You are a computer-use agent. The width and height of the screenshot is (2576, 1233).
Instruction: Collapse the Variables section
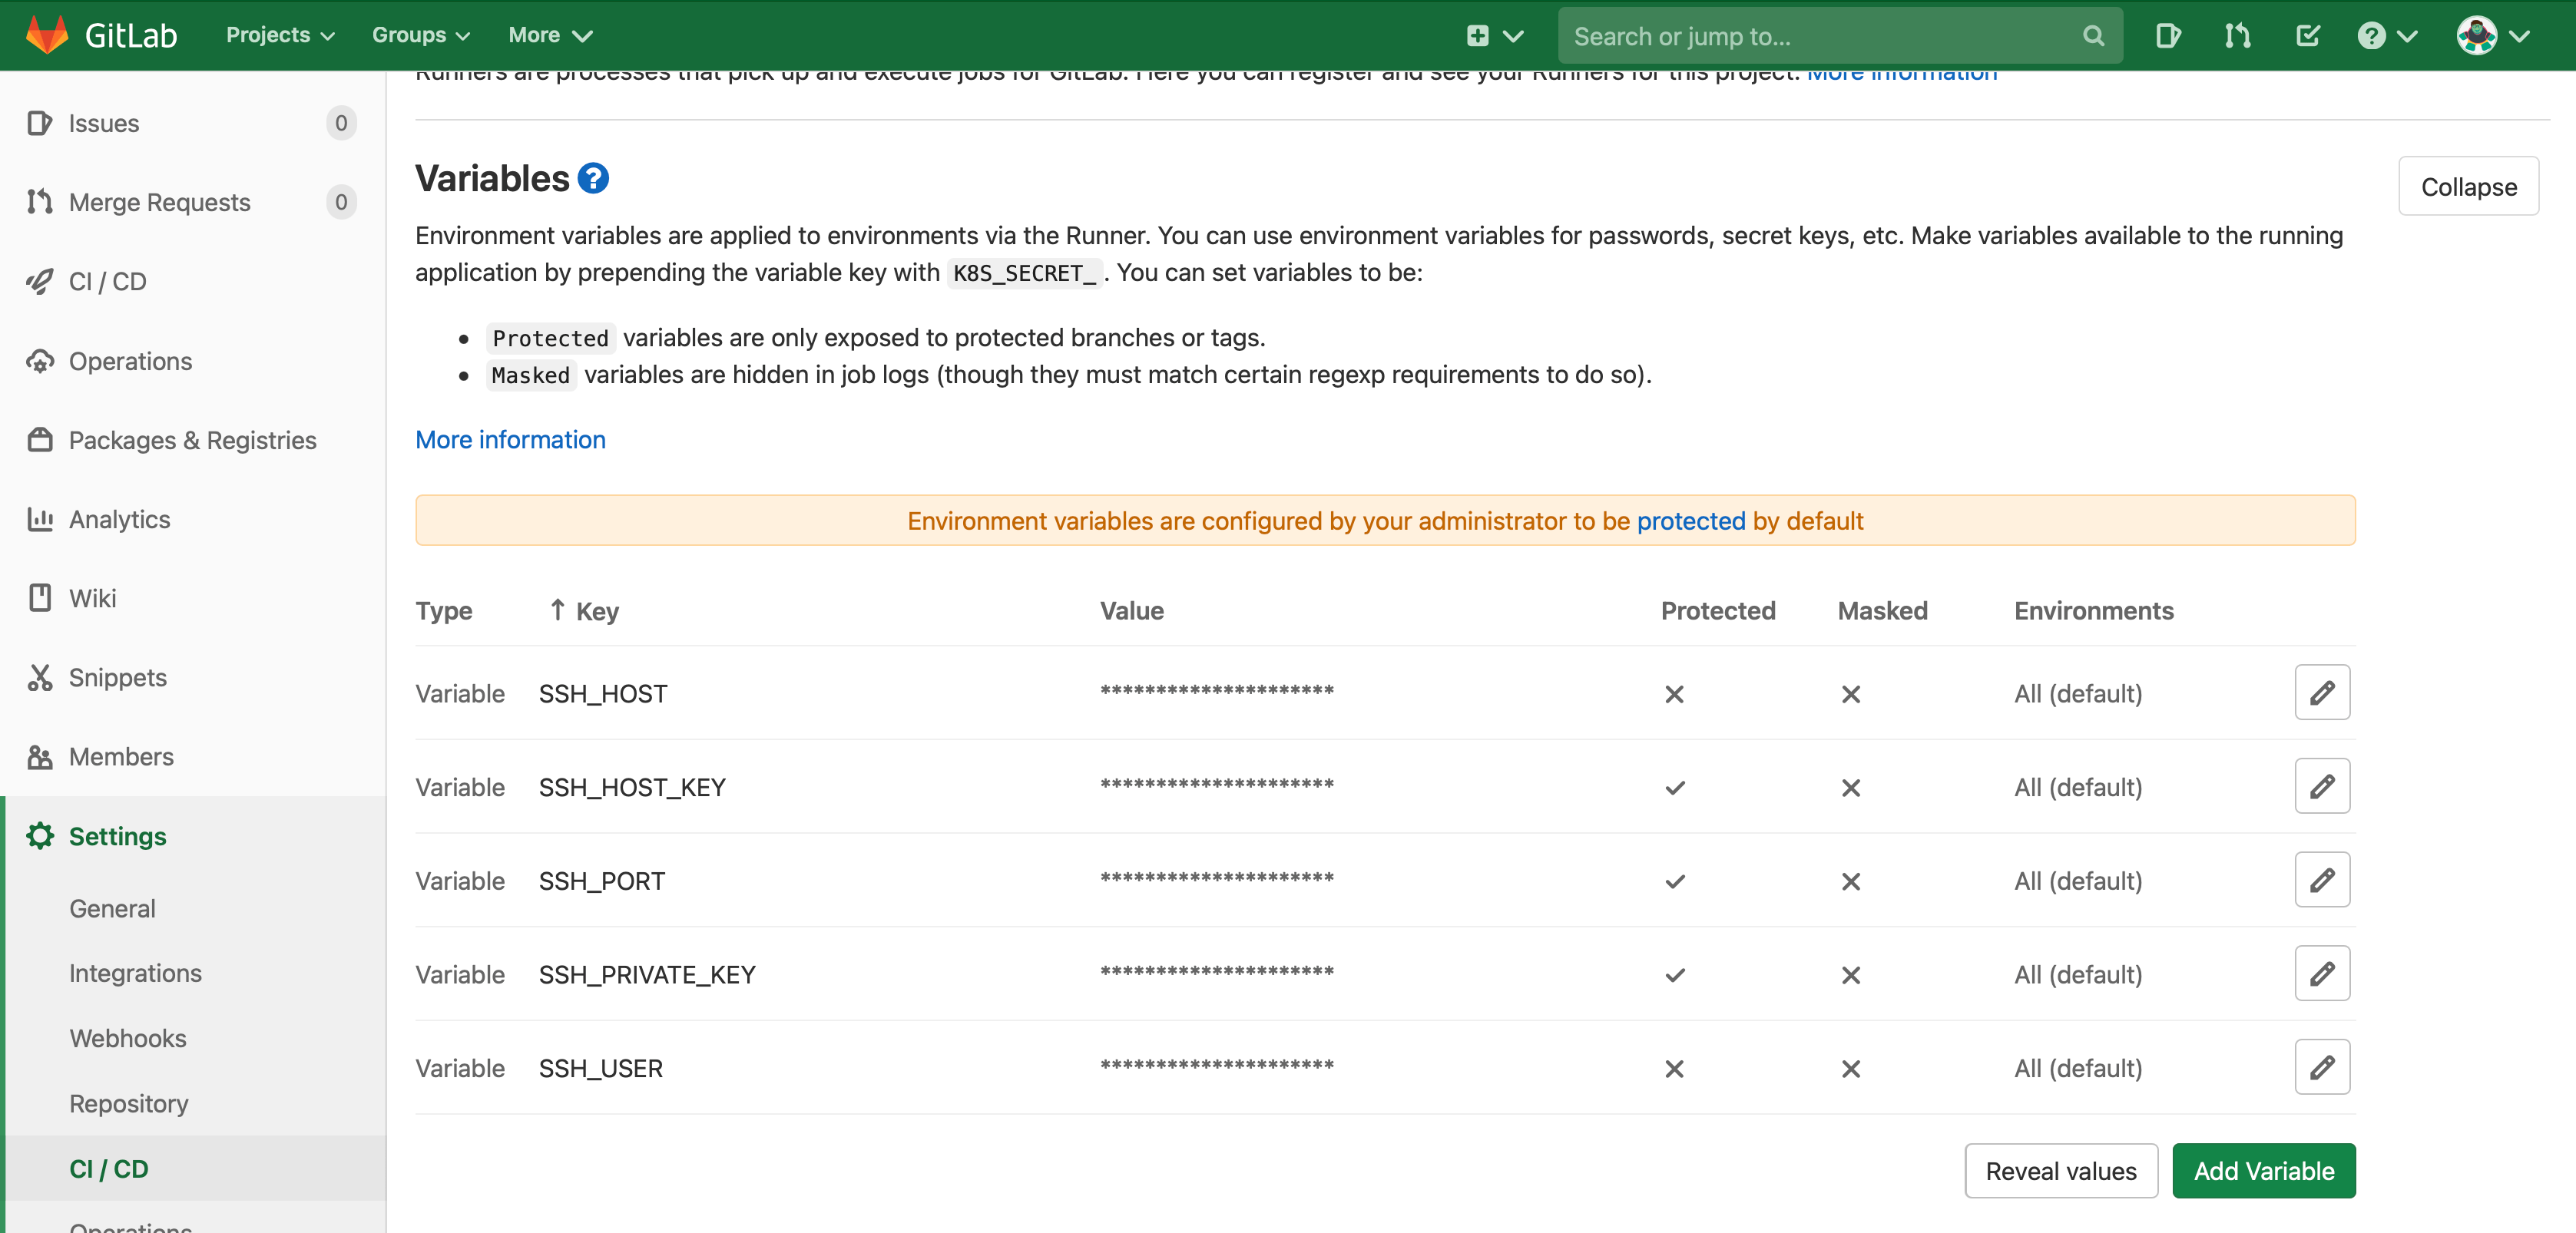coord(2467,186)
